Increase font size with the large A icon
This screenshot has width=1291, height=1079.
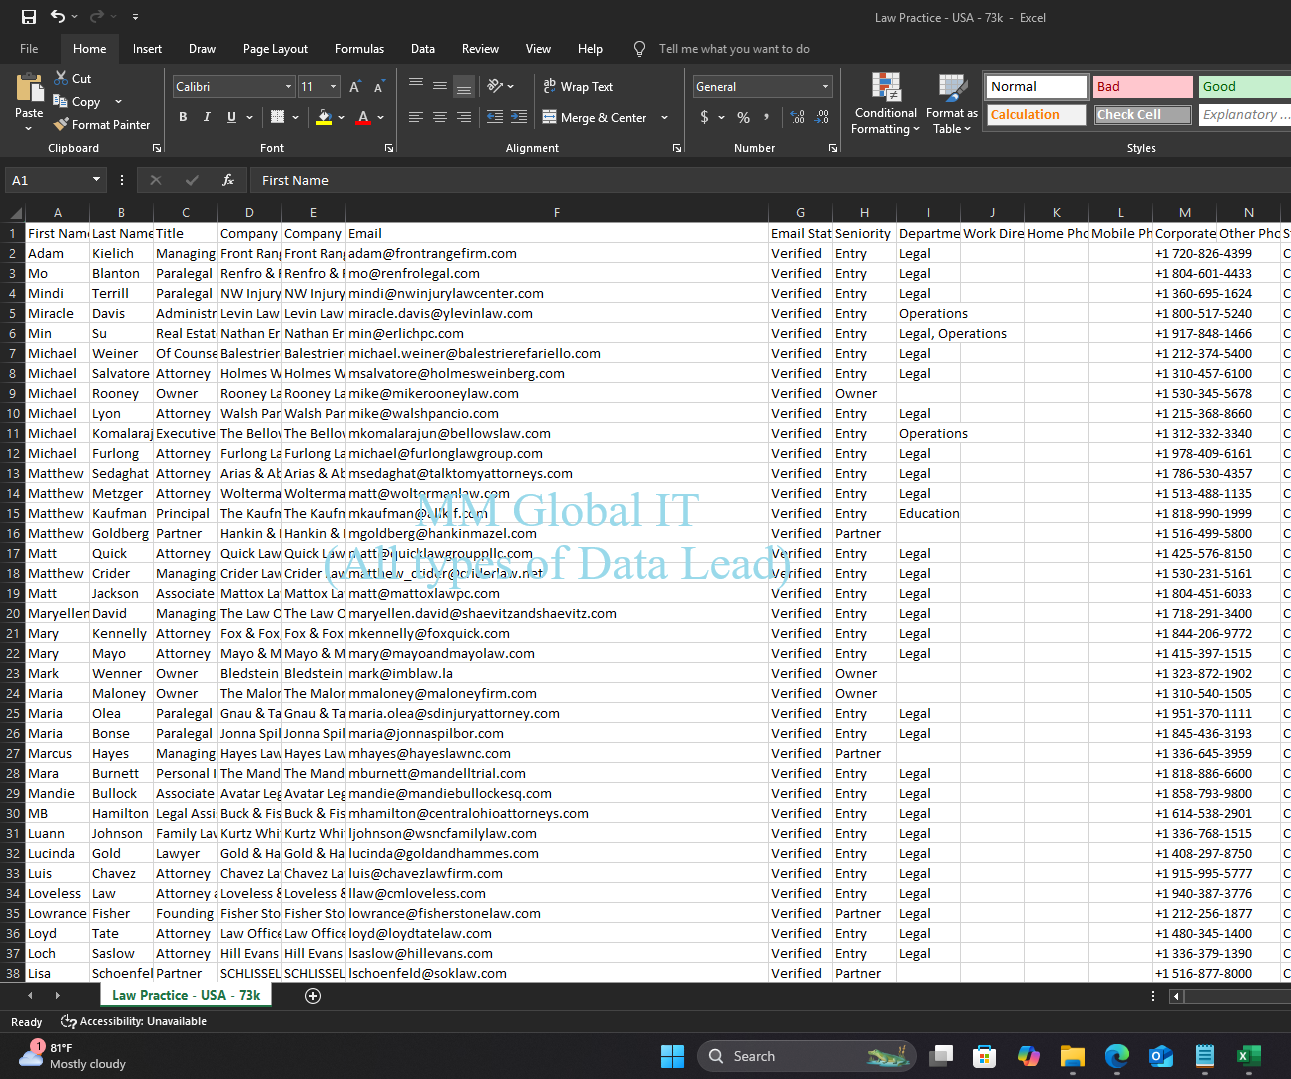tap(355, 87)
